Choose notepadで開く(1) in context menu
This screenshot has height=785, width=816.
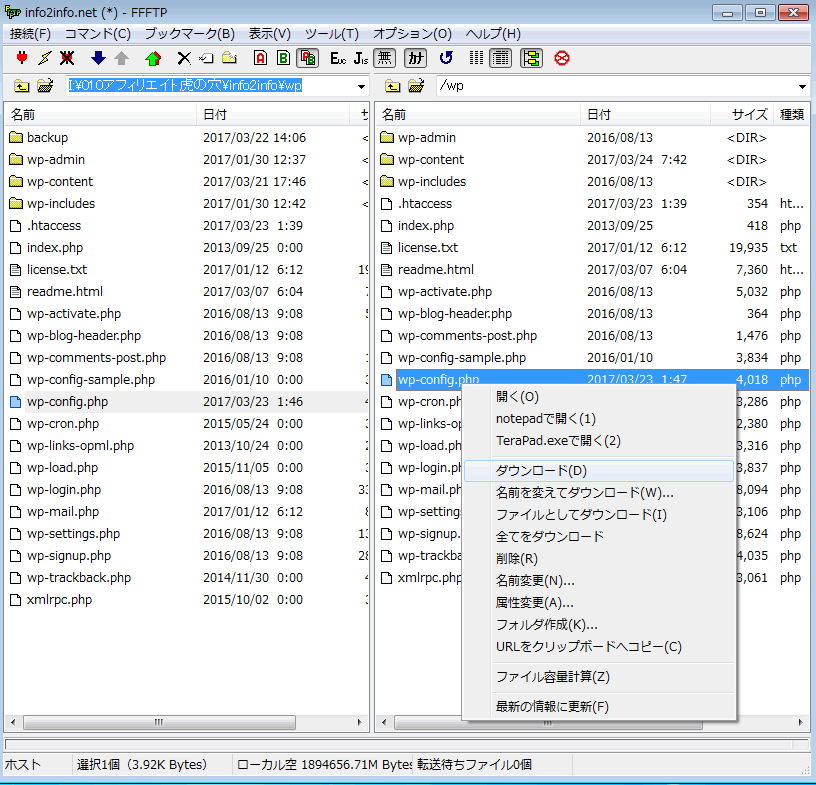tap(599, 419)
